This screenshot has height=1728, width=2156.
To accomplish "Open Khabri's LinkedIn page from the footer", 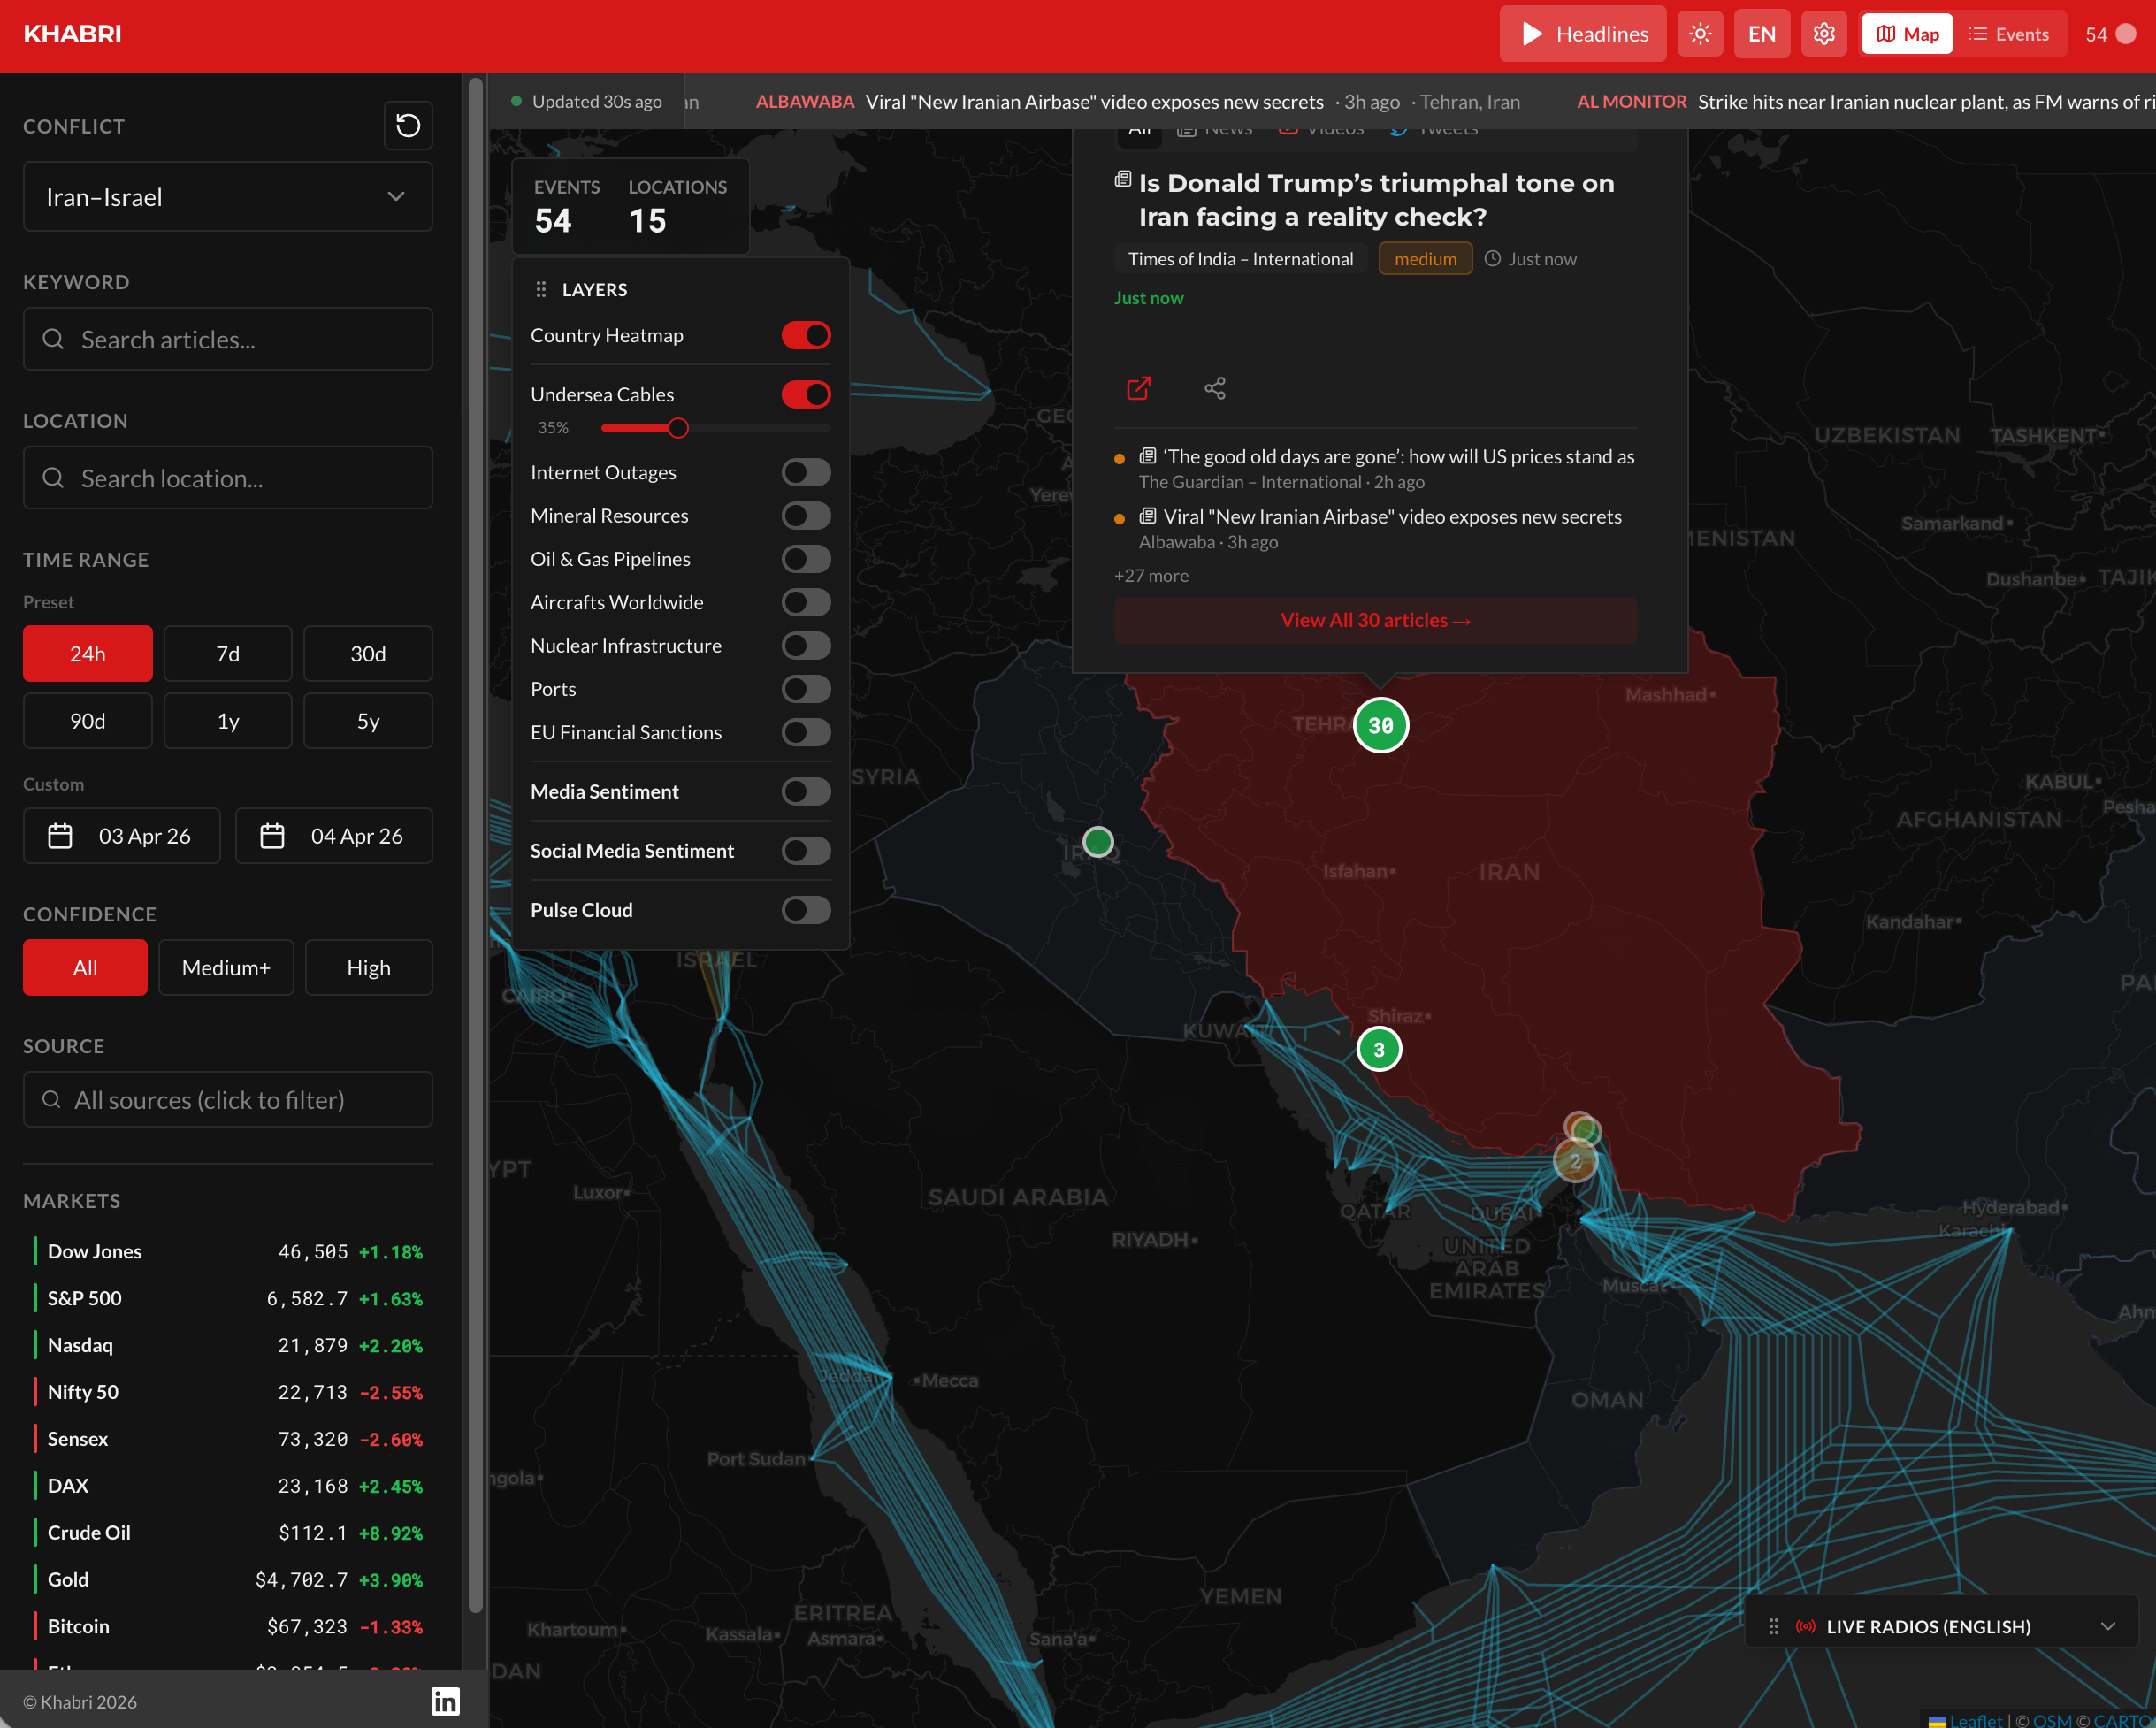I will (x=444, y=1701).
